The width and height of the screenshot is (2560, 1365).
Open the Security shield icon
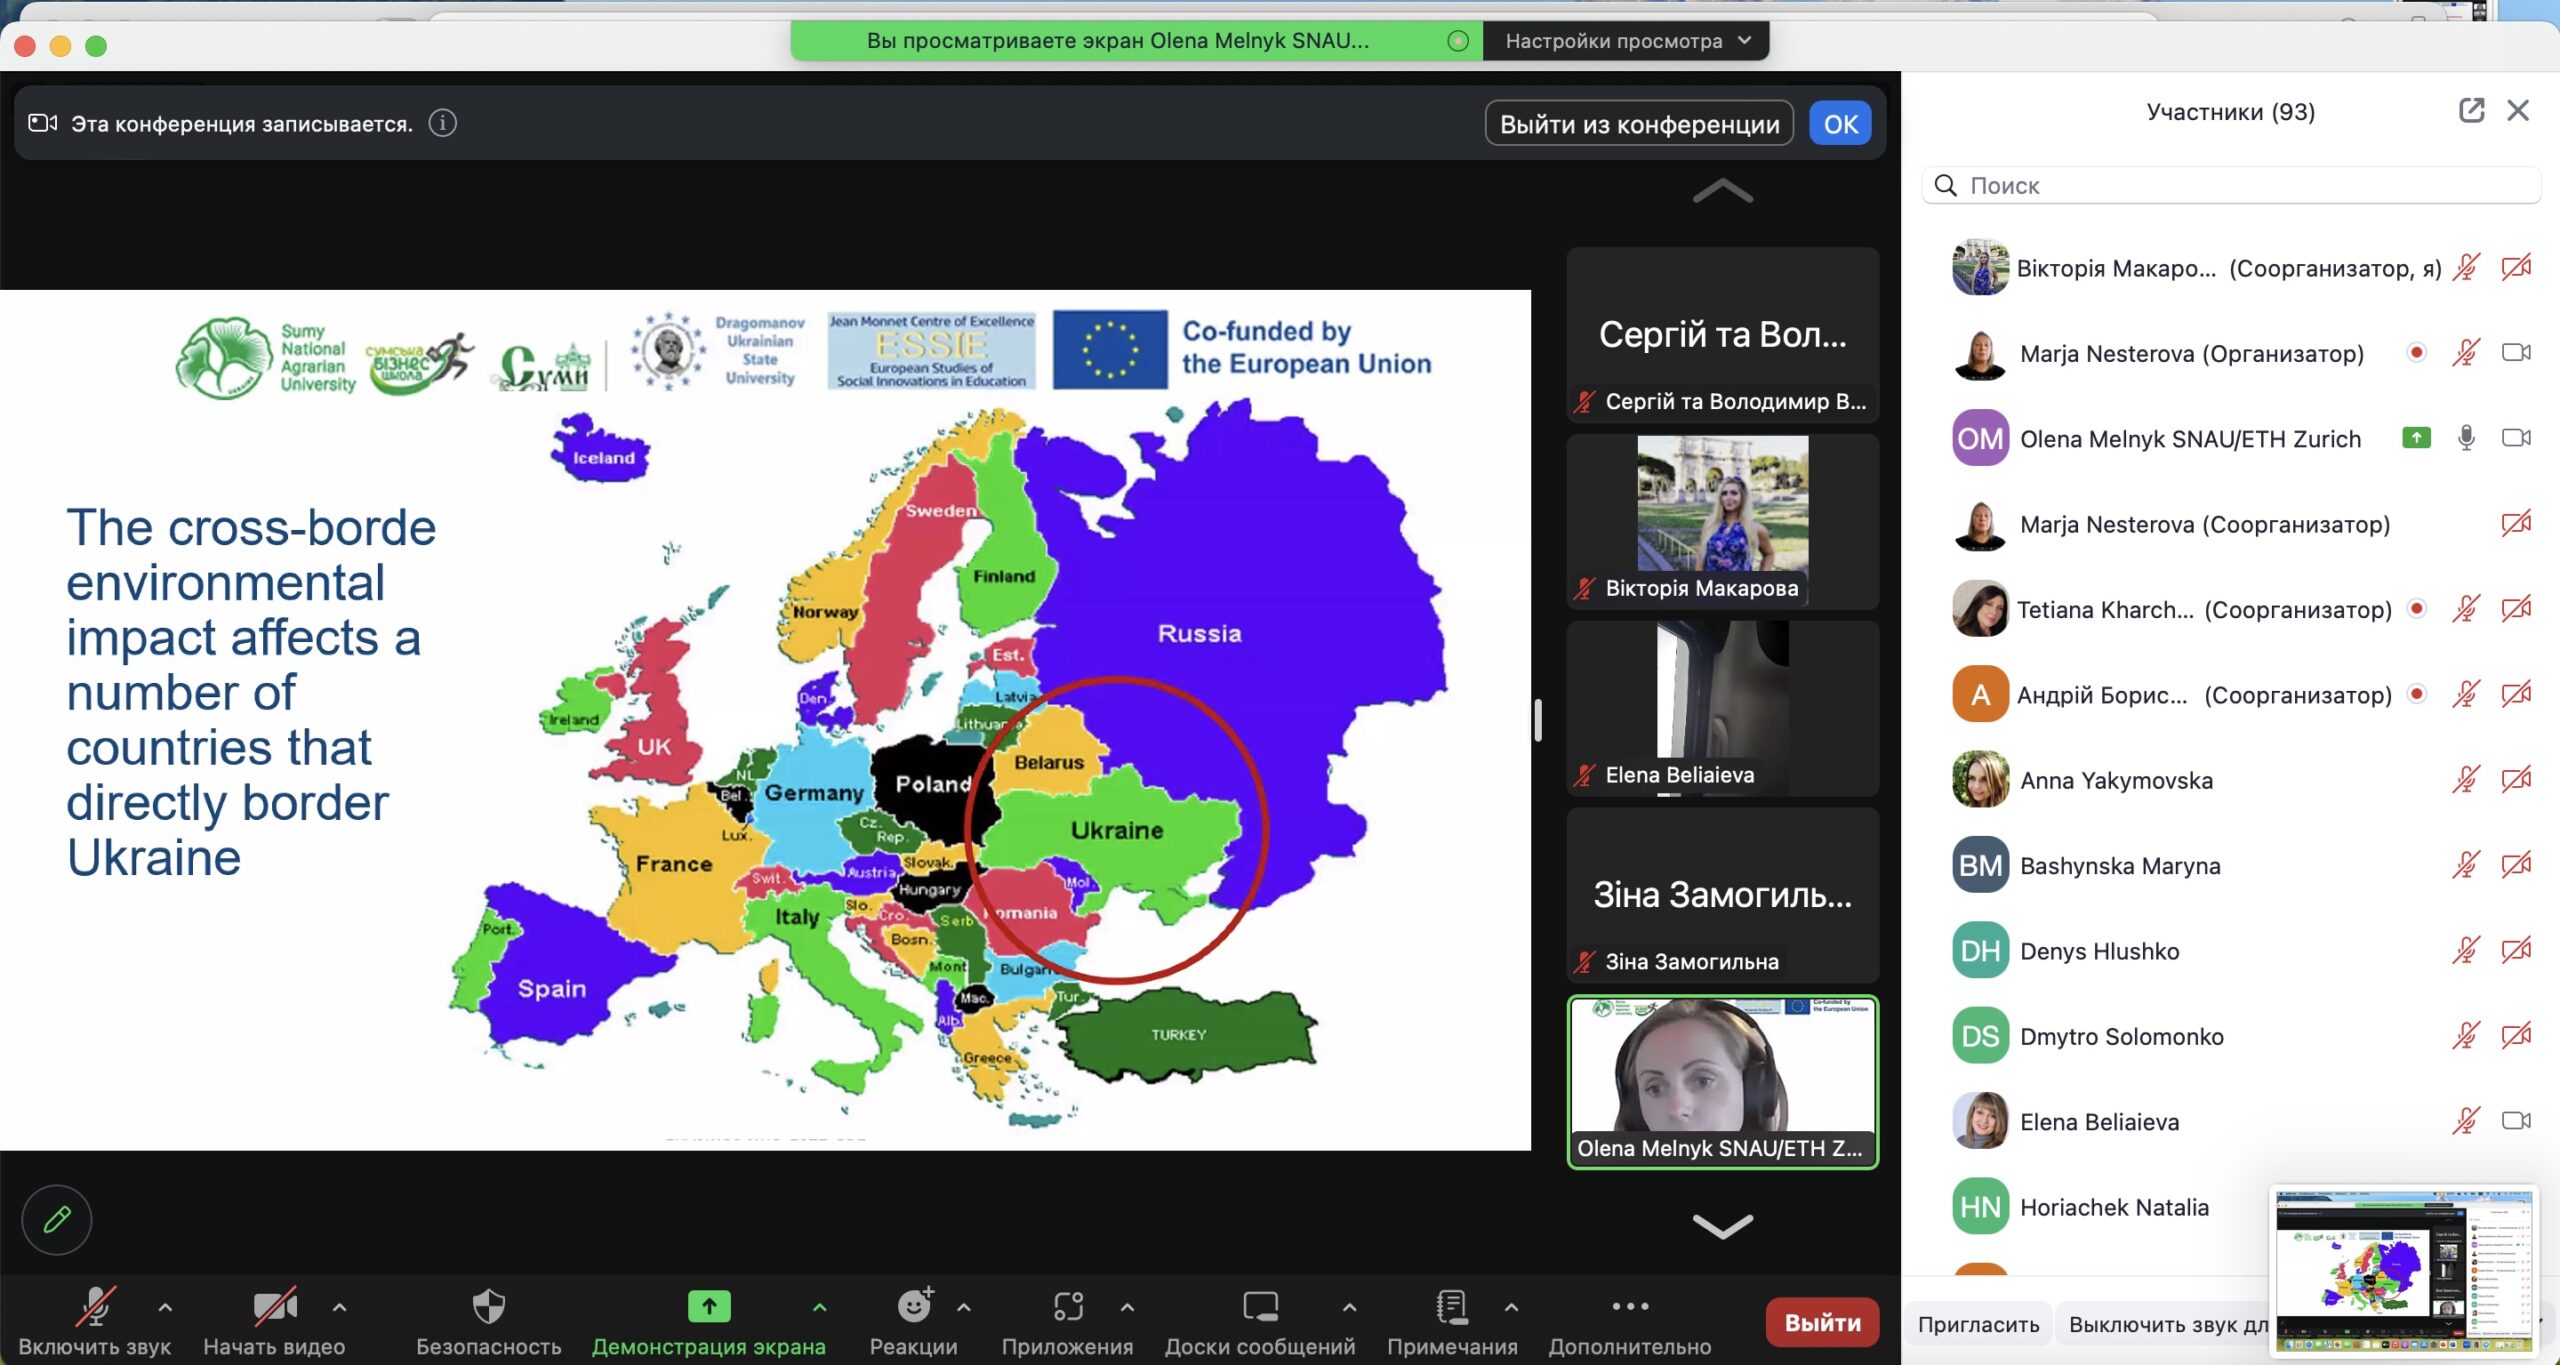tap(488, 1306)
